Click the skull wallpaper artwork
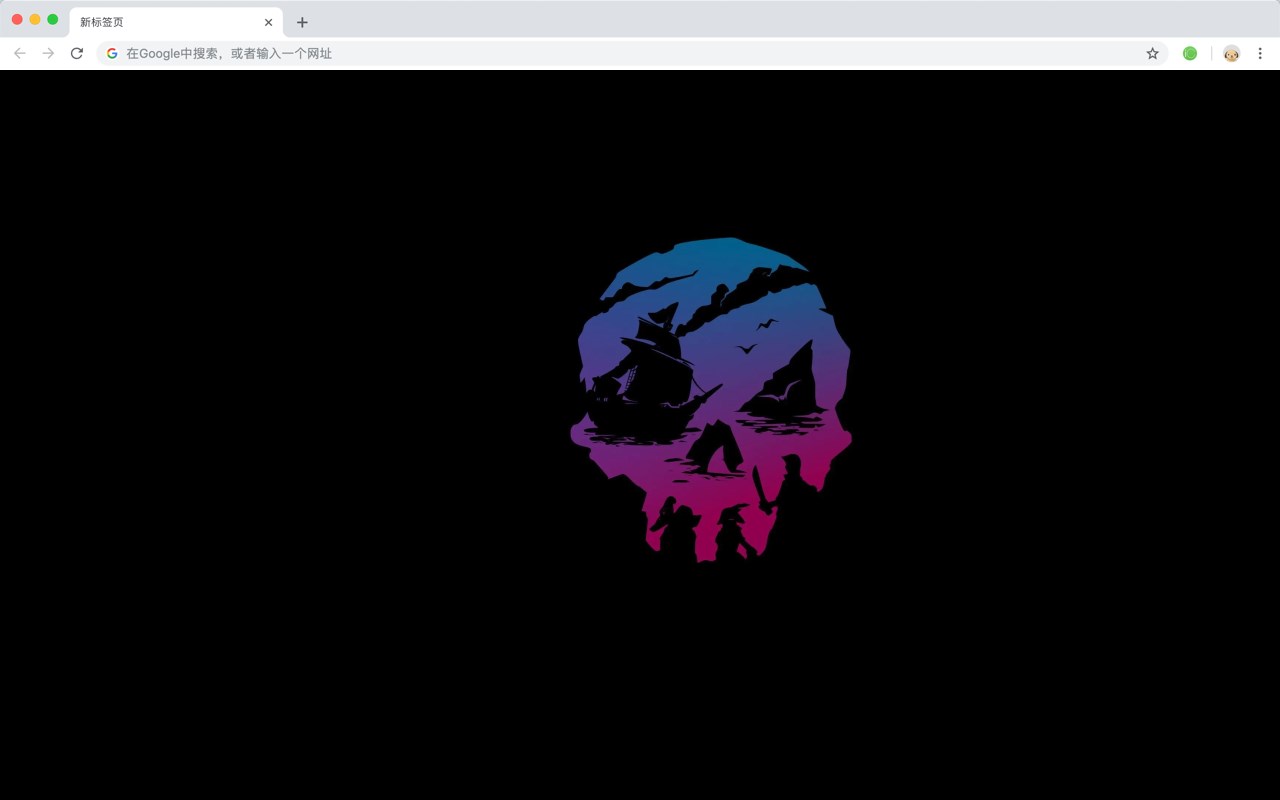Screen dimensions: 1280x800 [x=711, y=399]
